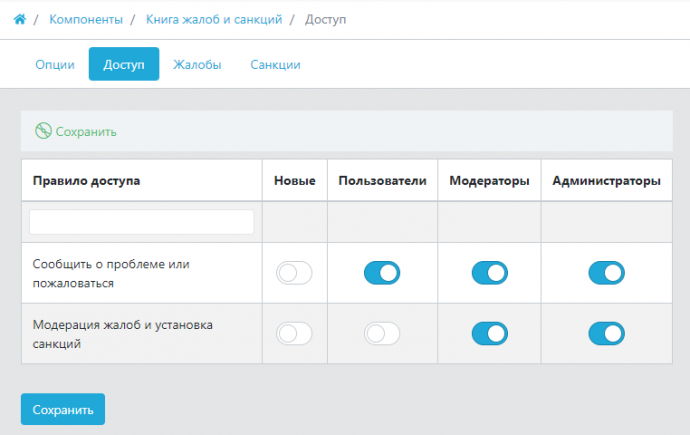Click the blue Сохранить button
This screenshot has width=690, height=435.
63,409
